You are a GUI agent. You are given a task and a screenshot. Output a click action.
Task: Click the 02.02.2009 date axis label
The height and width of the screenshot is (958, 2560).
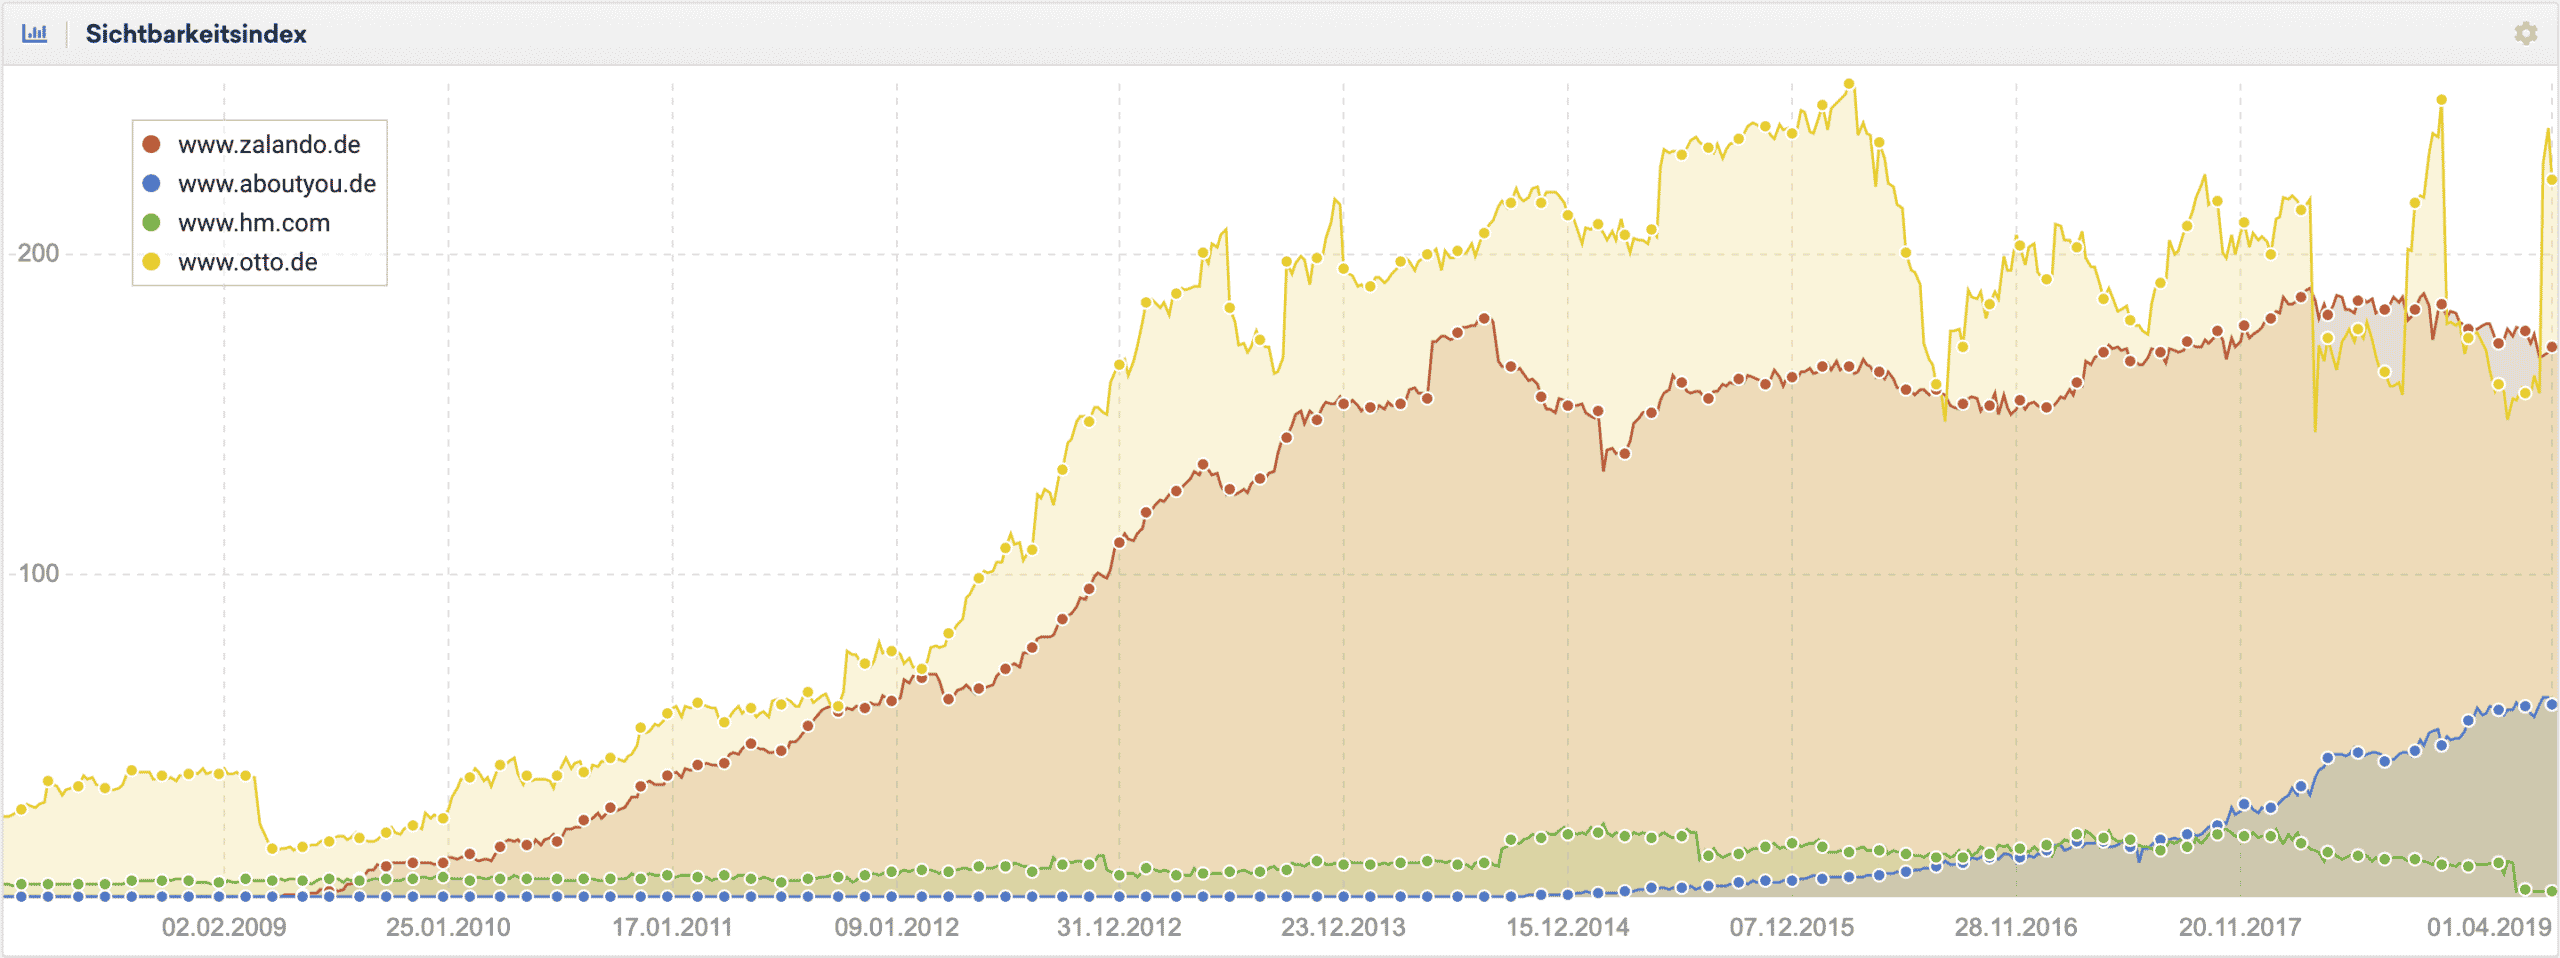224,927
